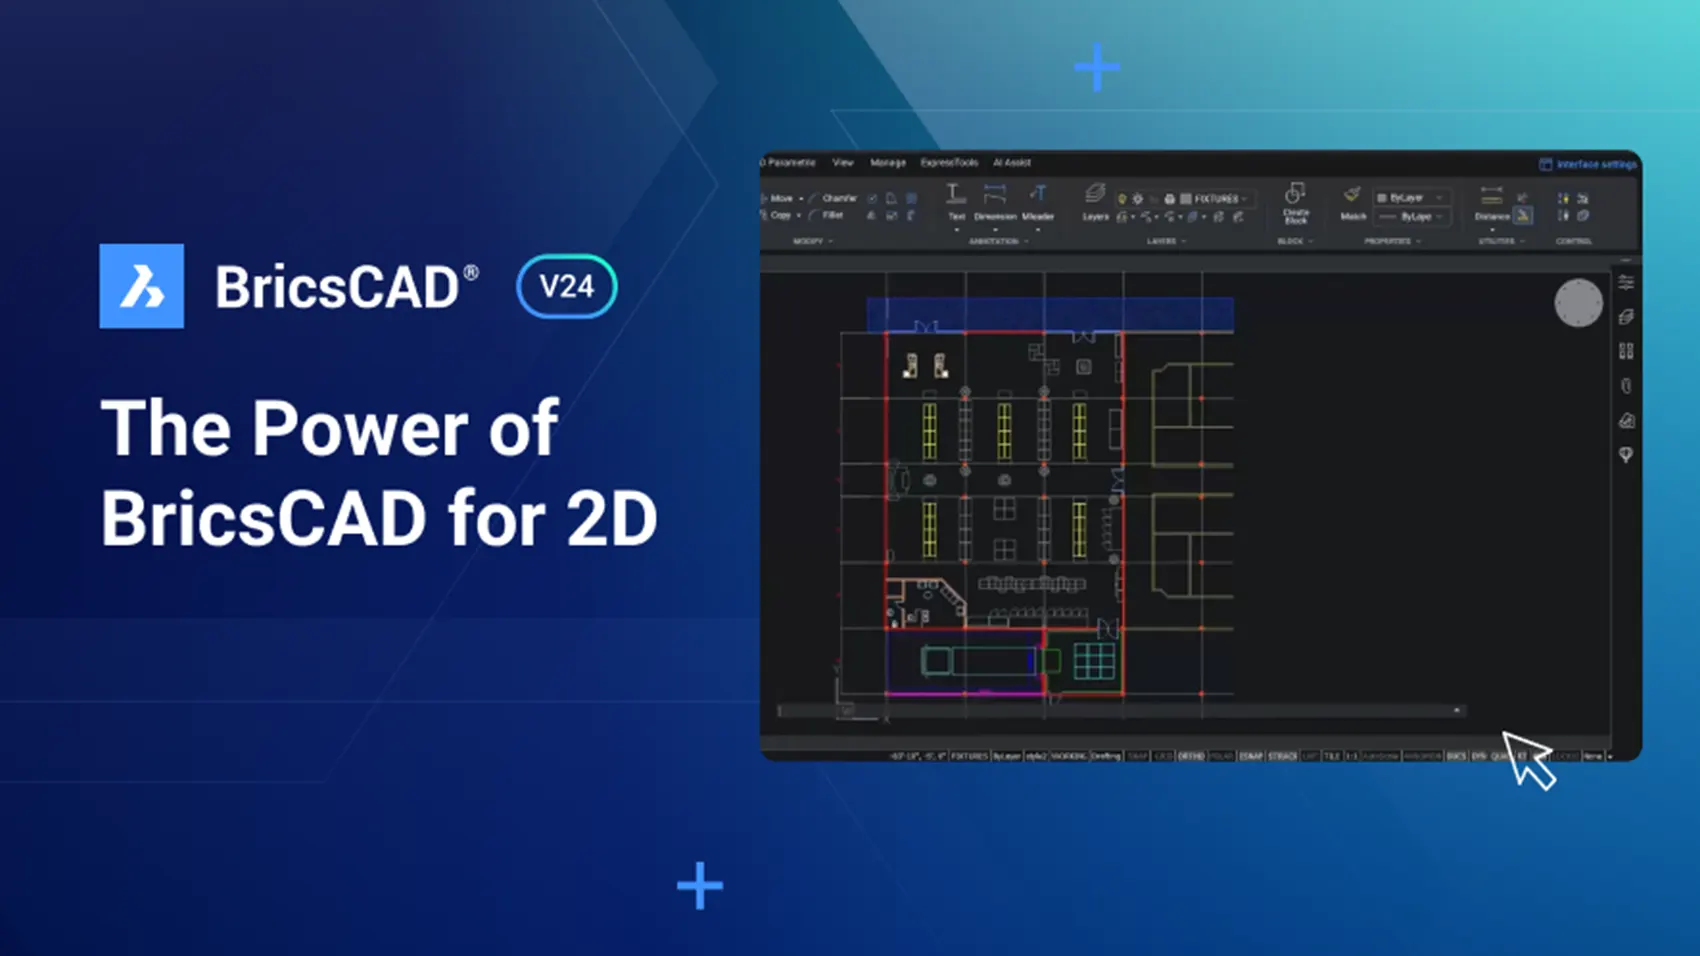Expand the LAYERS panel title
The width and height of the screenshot is (1700, 956).
tap(1166, 241)
